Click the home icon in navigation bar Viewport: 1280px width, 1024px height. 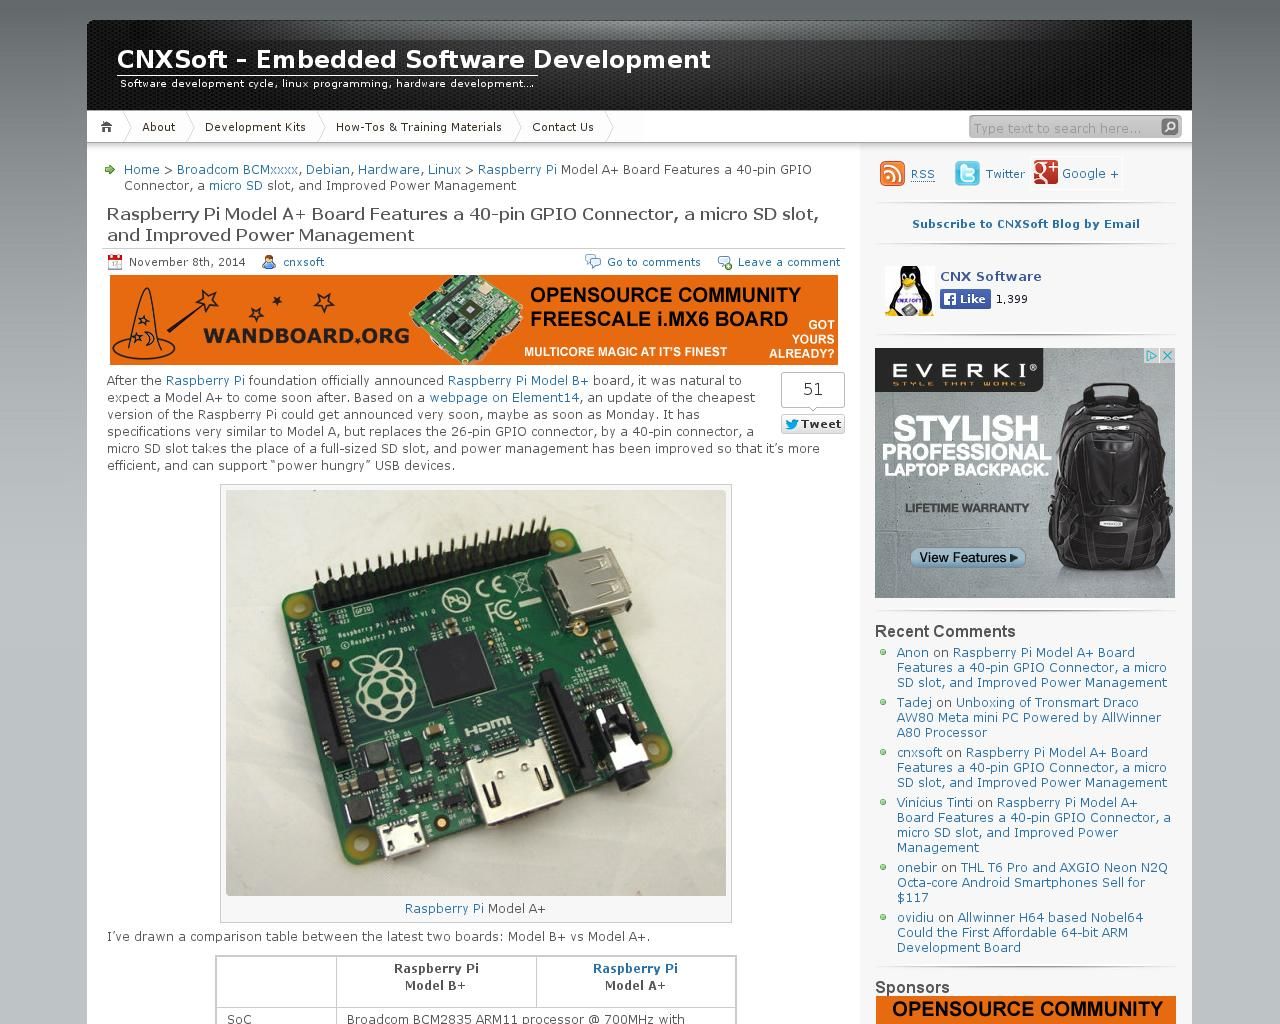pos(106,127)
